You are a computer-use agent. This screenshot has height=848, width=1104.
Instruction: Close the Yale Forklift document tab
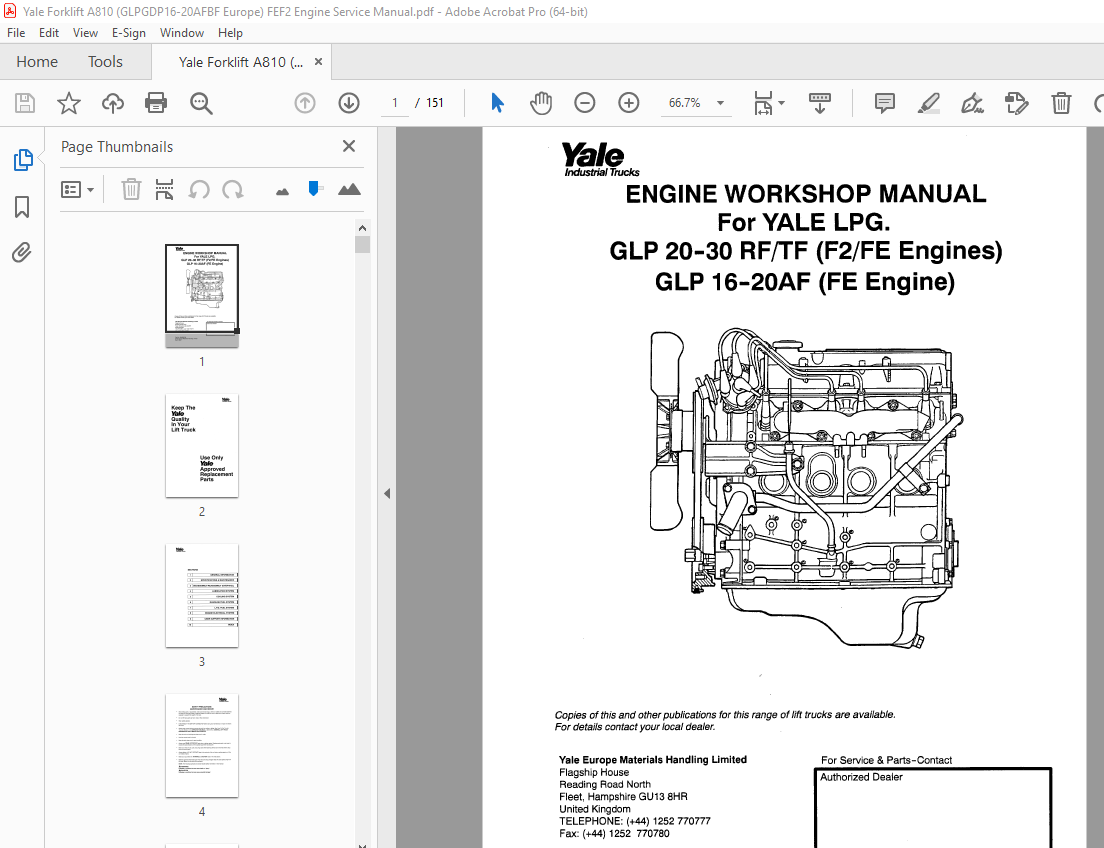[318, 61]
